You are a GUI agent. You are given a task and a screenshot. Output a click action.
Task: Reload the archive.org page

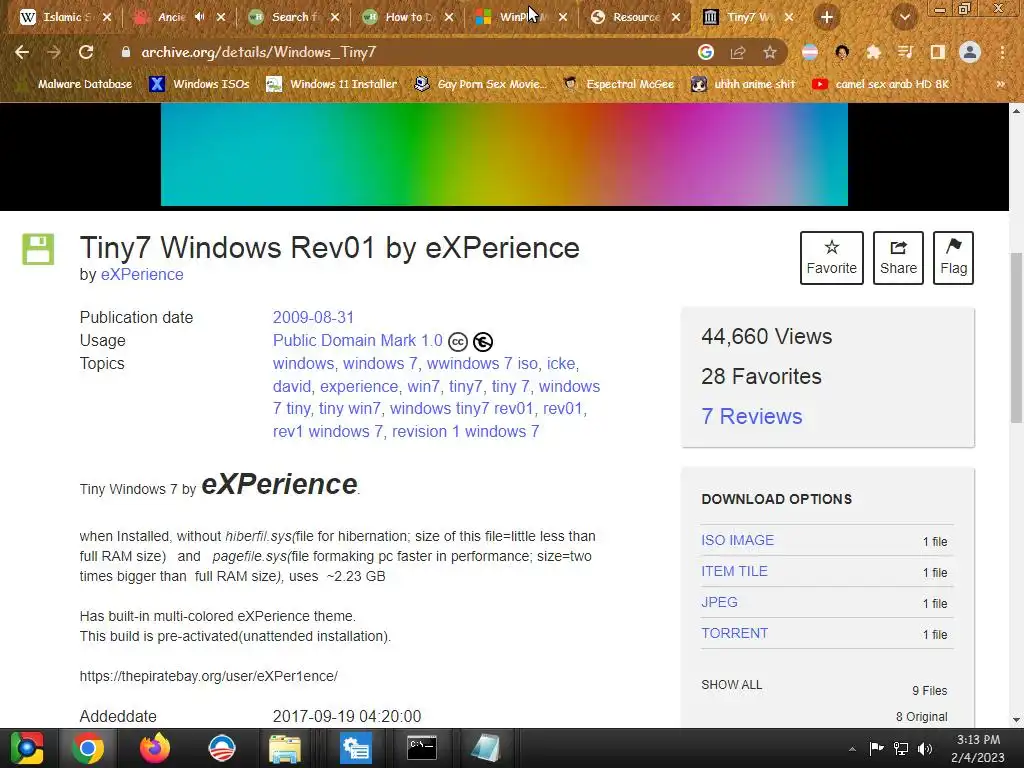pos(86,52)
